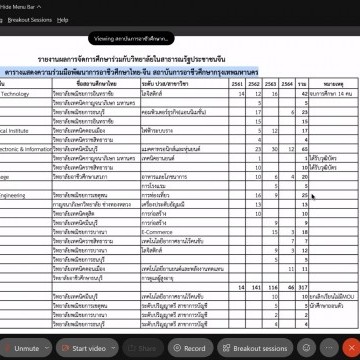Click the share-screen icon inside Share

132,348
